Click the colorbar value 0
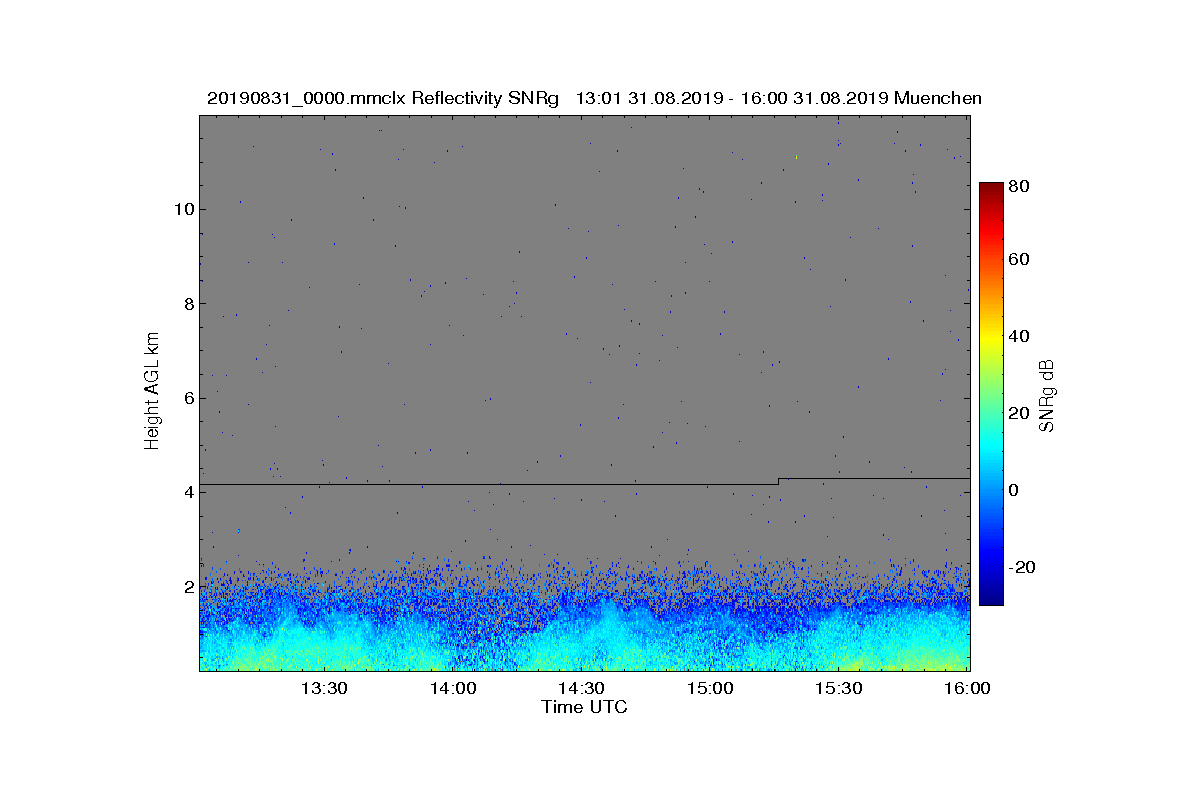The height and width of the screenshot is (800, 1200). tap(1014, 490)
